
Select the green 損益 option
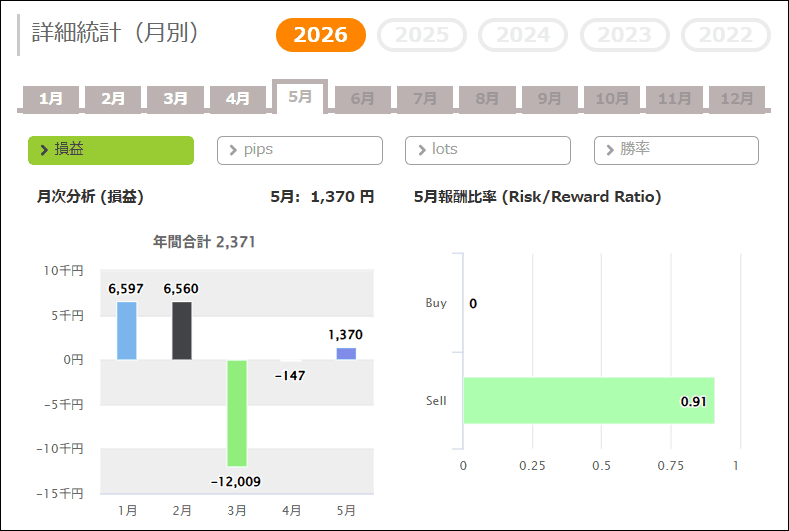[111, 150]
